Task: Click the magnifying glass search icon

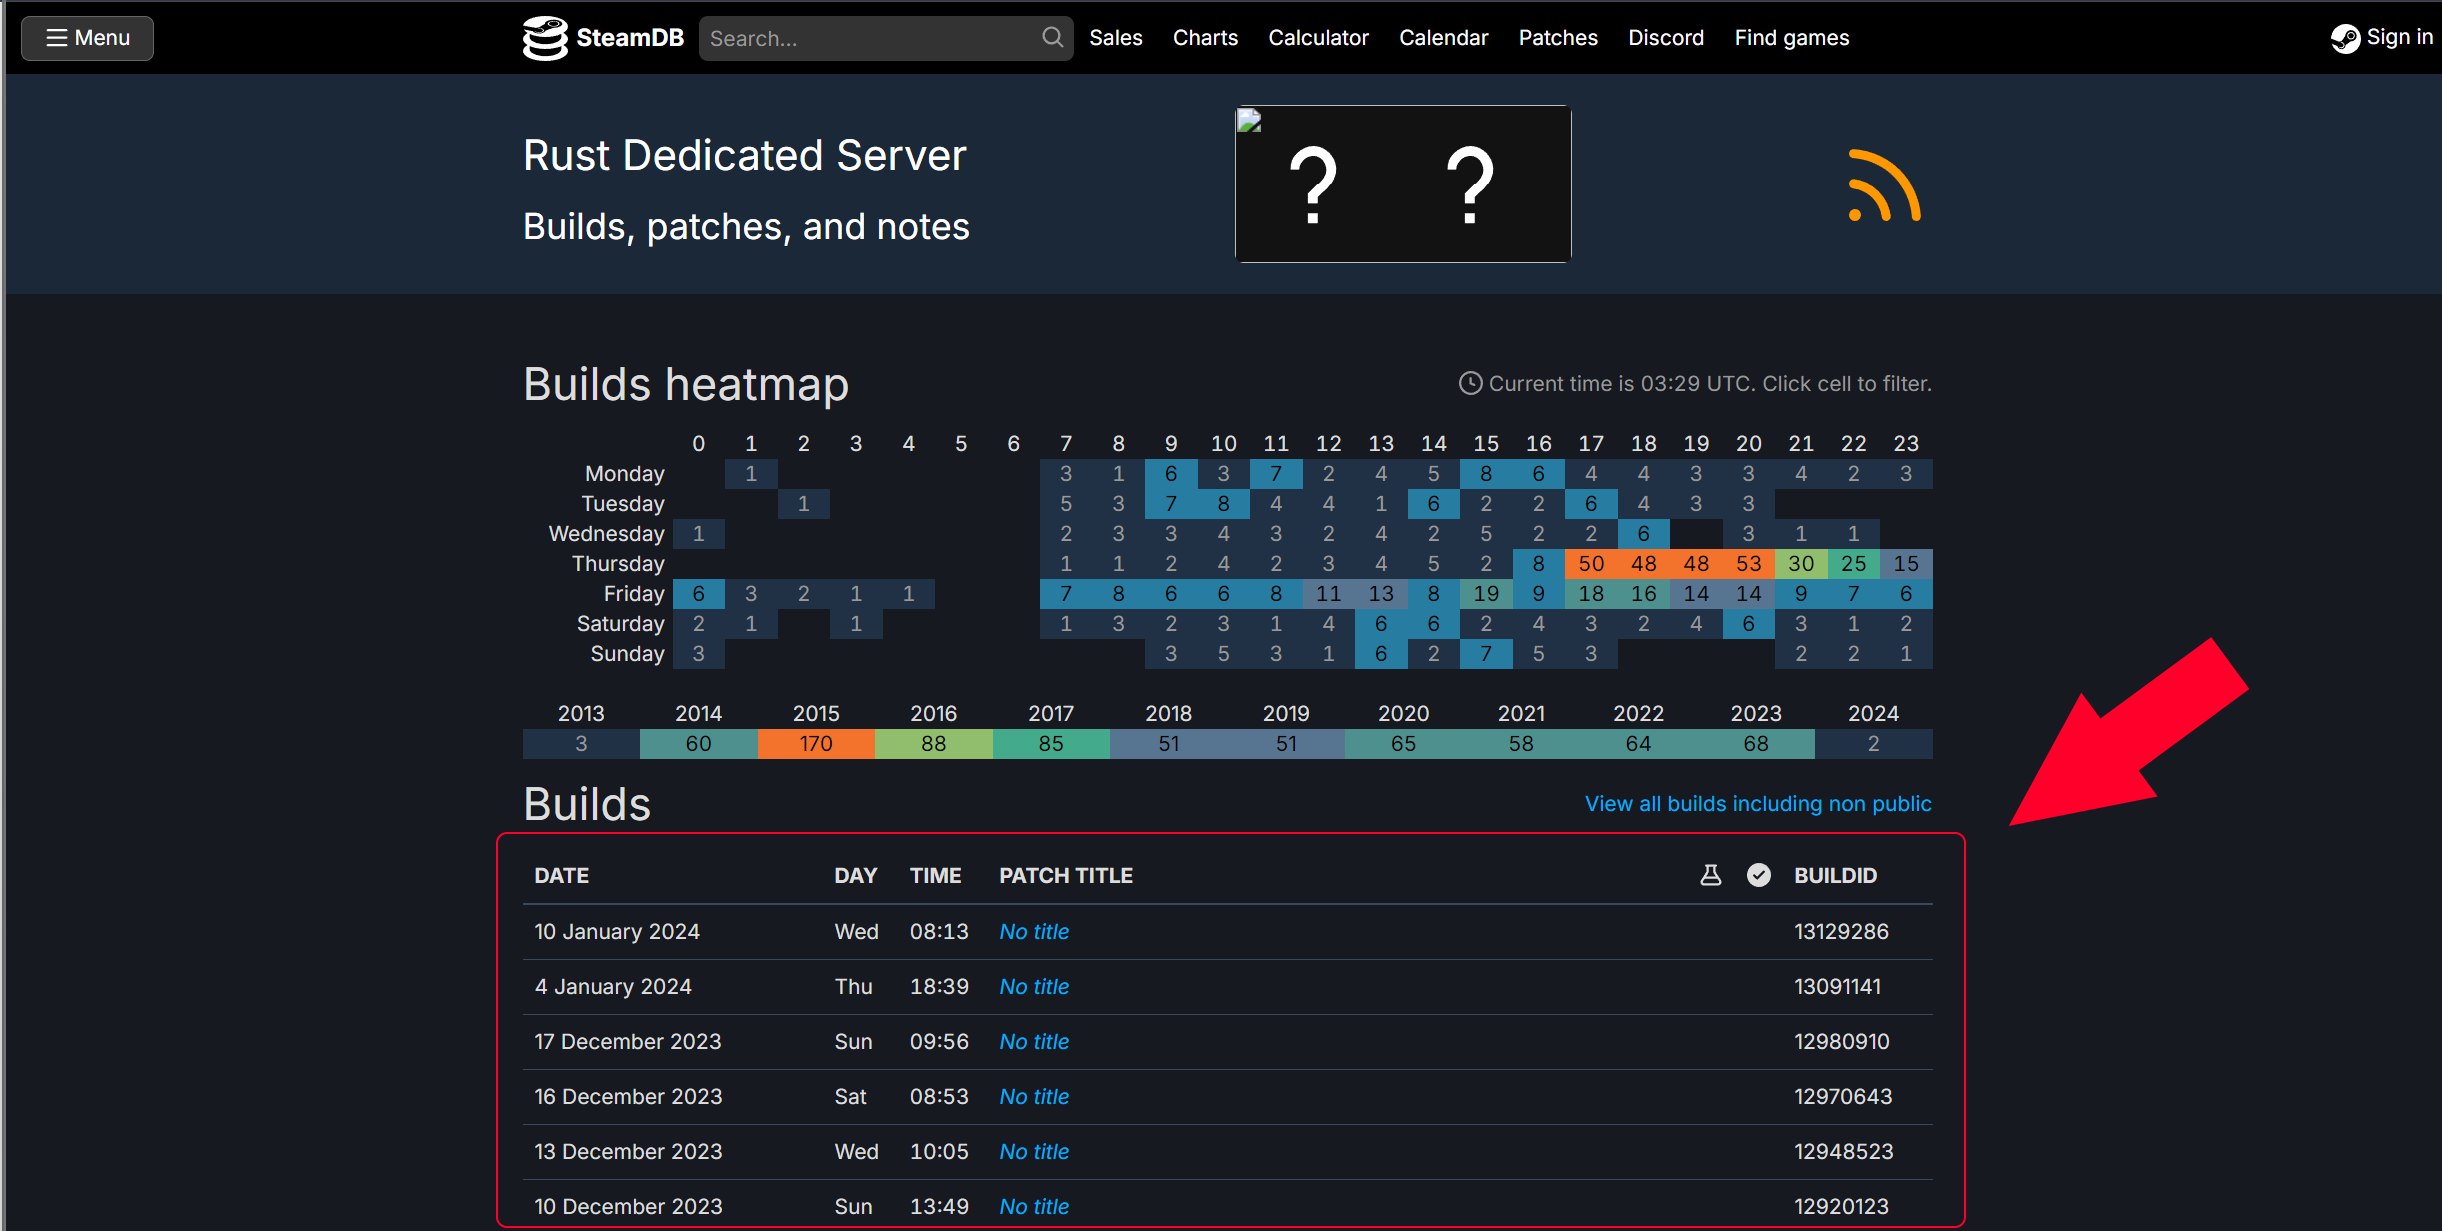Action: point(1051,37)
